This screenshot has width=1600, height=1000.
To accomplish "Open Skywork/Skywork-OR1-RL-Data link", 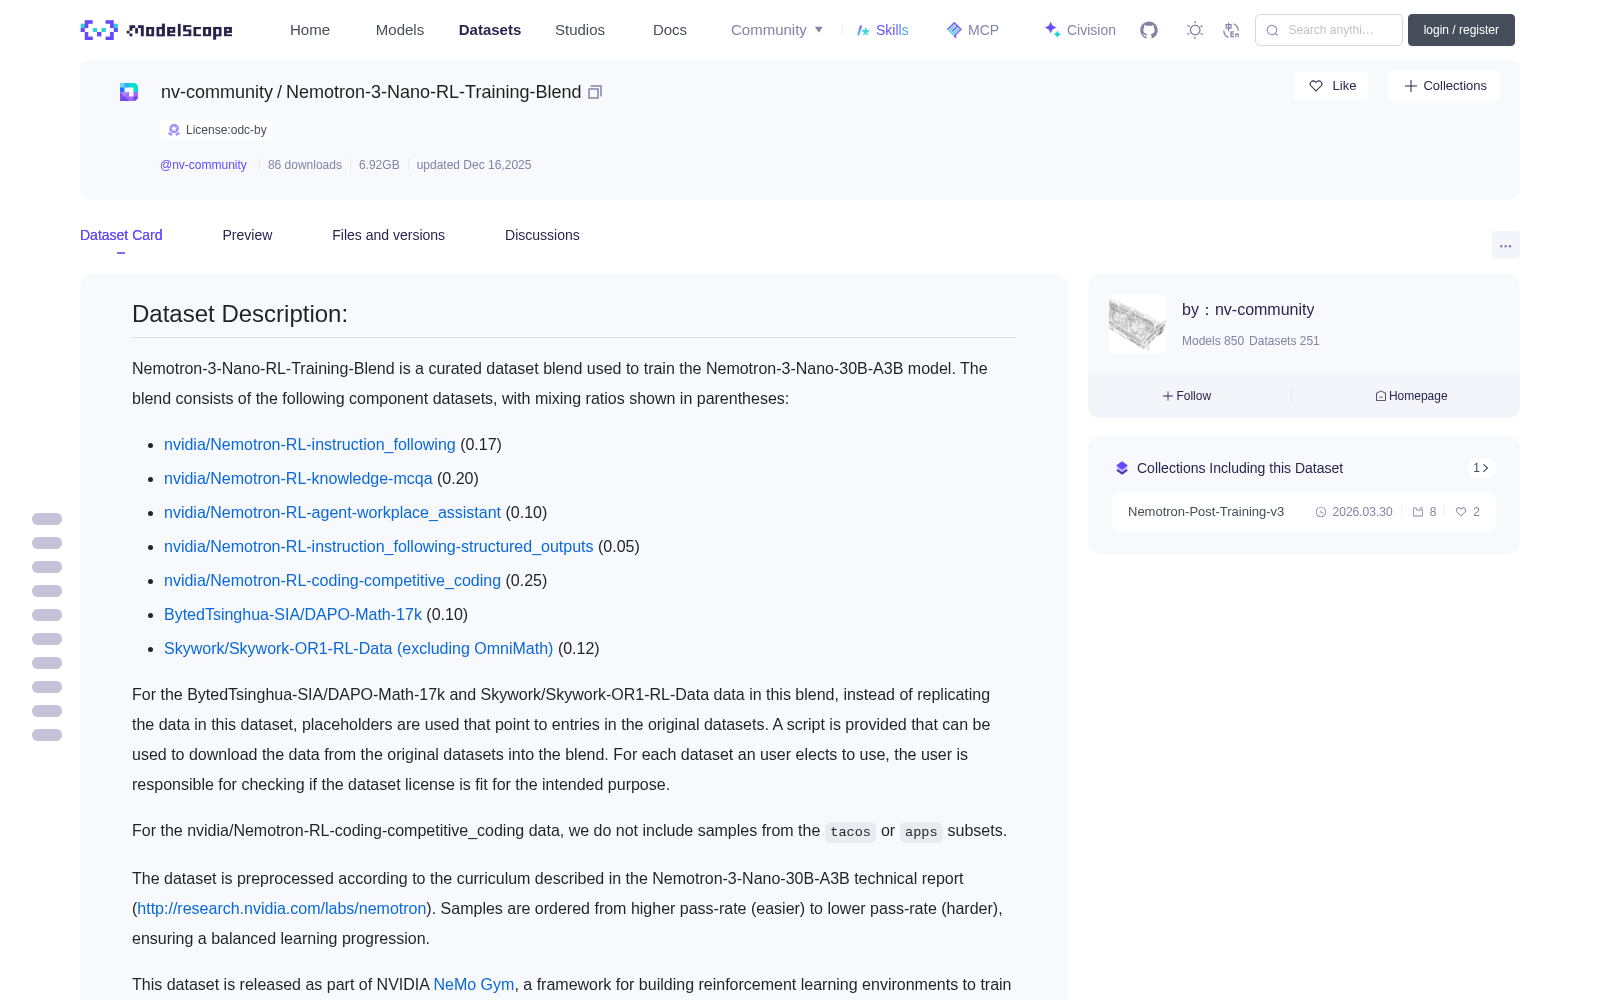I will click(358, 649).
